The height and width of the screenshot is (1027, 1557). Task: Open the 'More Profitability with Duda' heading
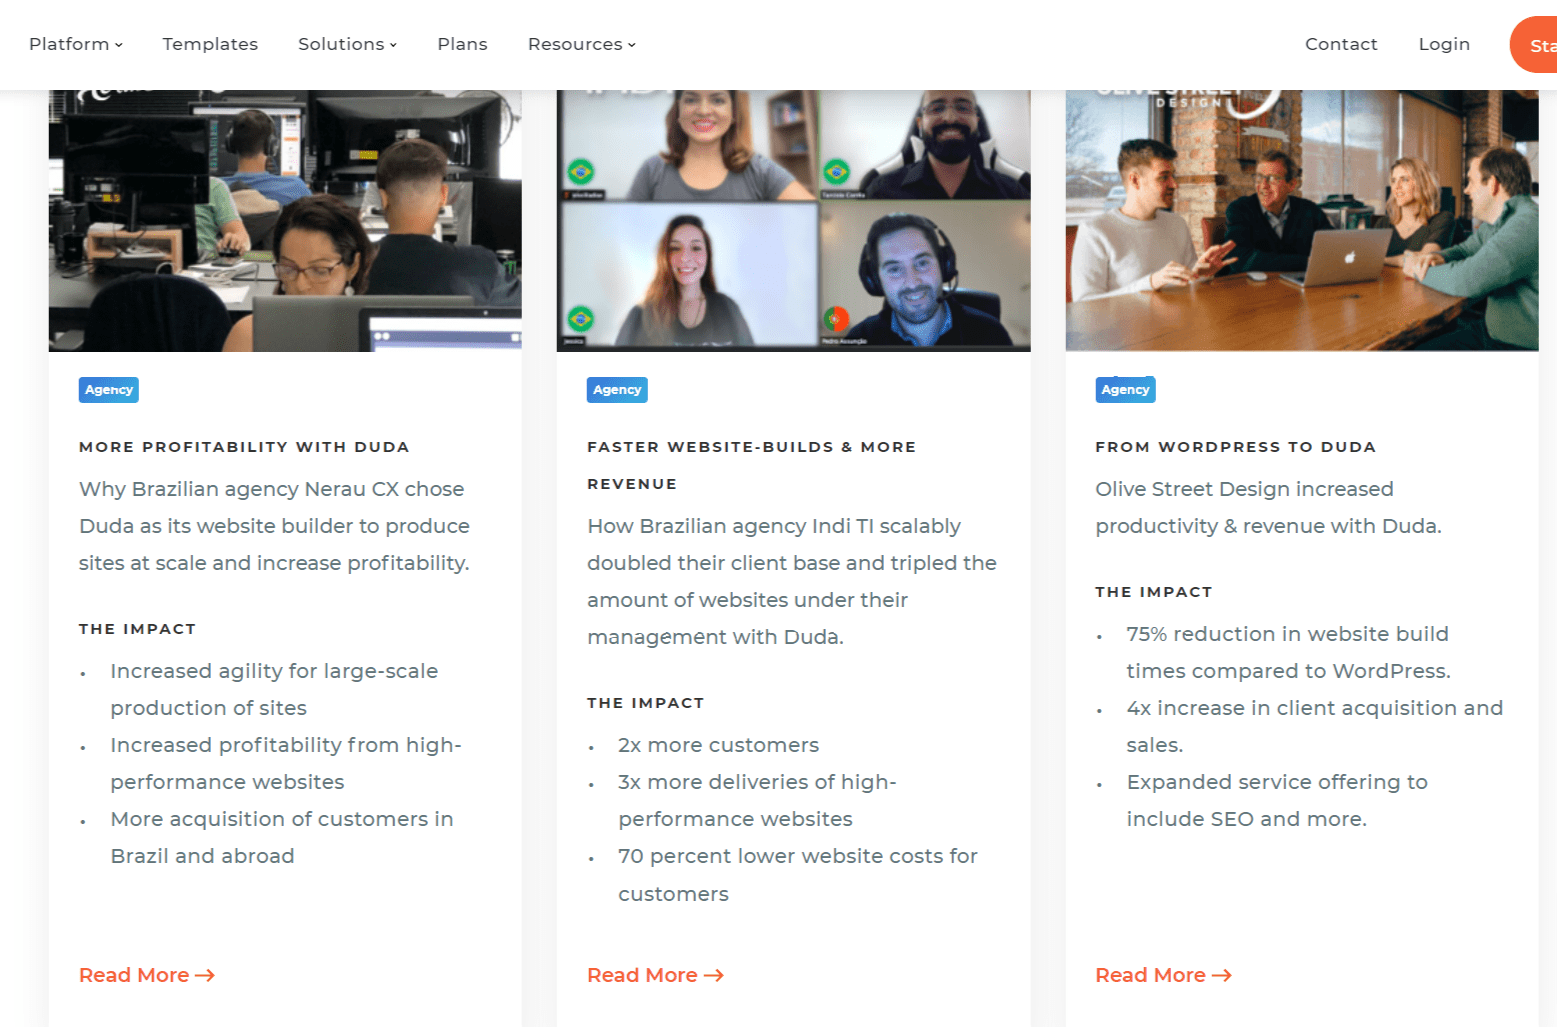244,447
